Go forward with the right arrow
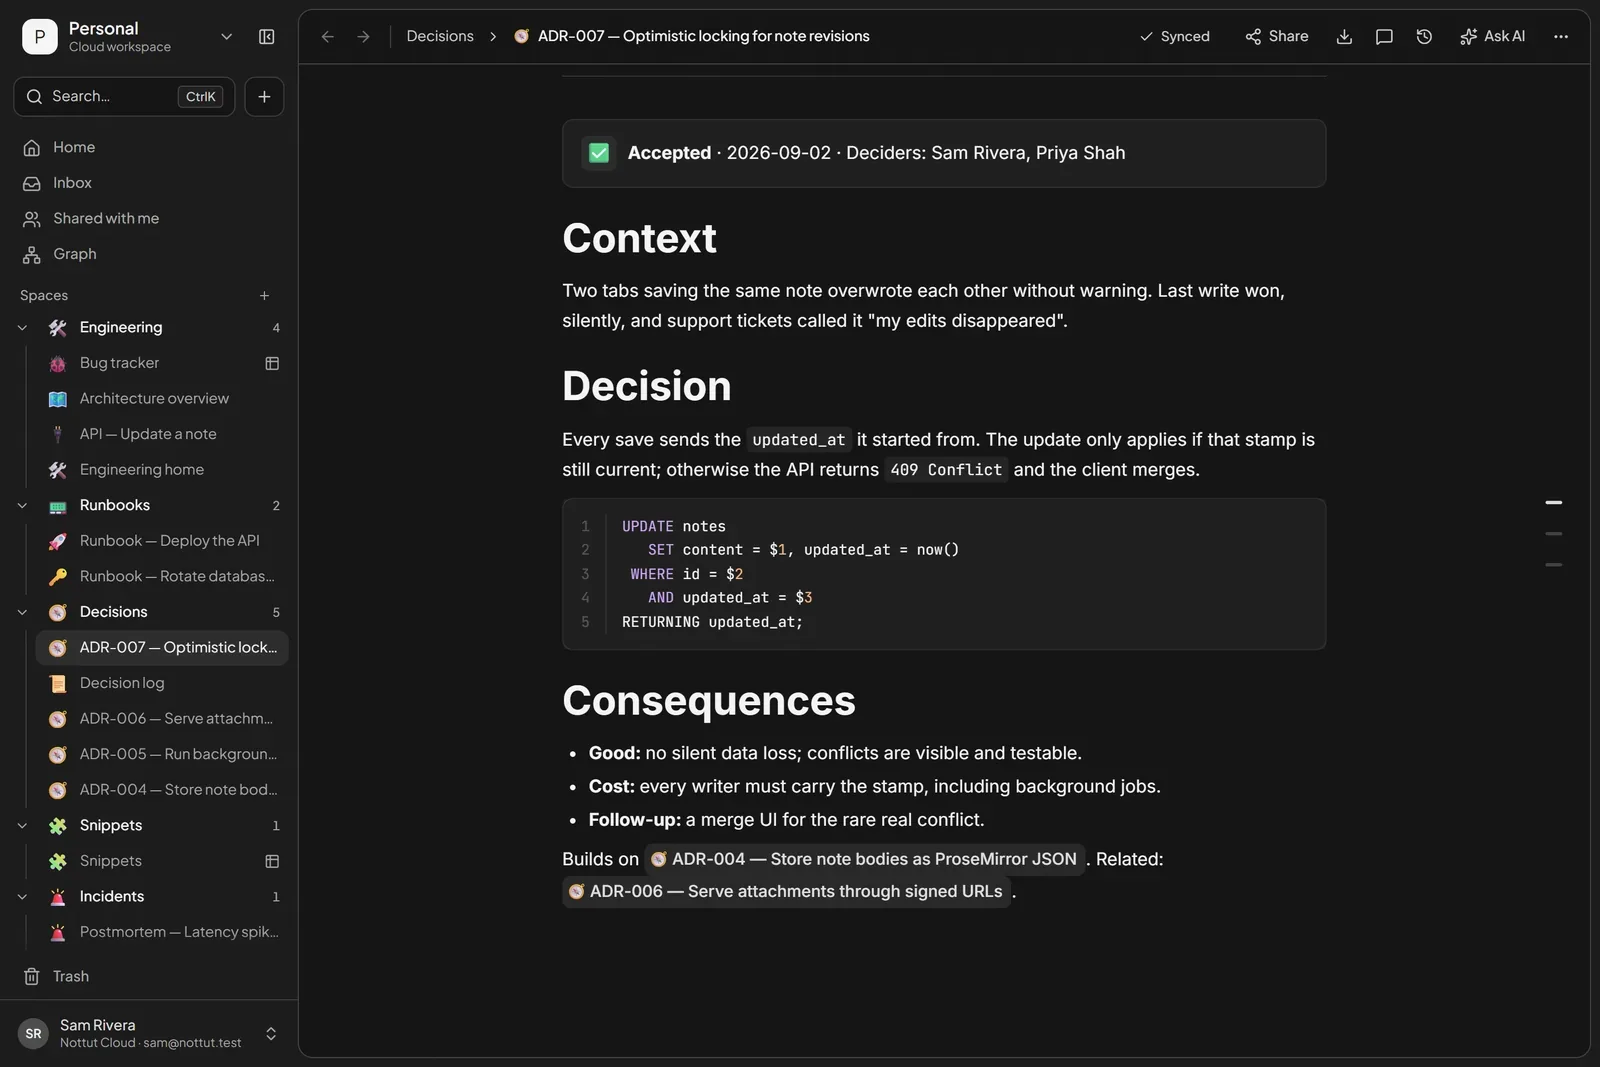This screenshot has height=1067, width=1600. [x=364, y=37]
